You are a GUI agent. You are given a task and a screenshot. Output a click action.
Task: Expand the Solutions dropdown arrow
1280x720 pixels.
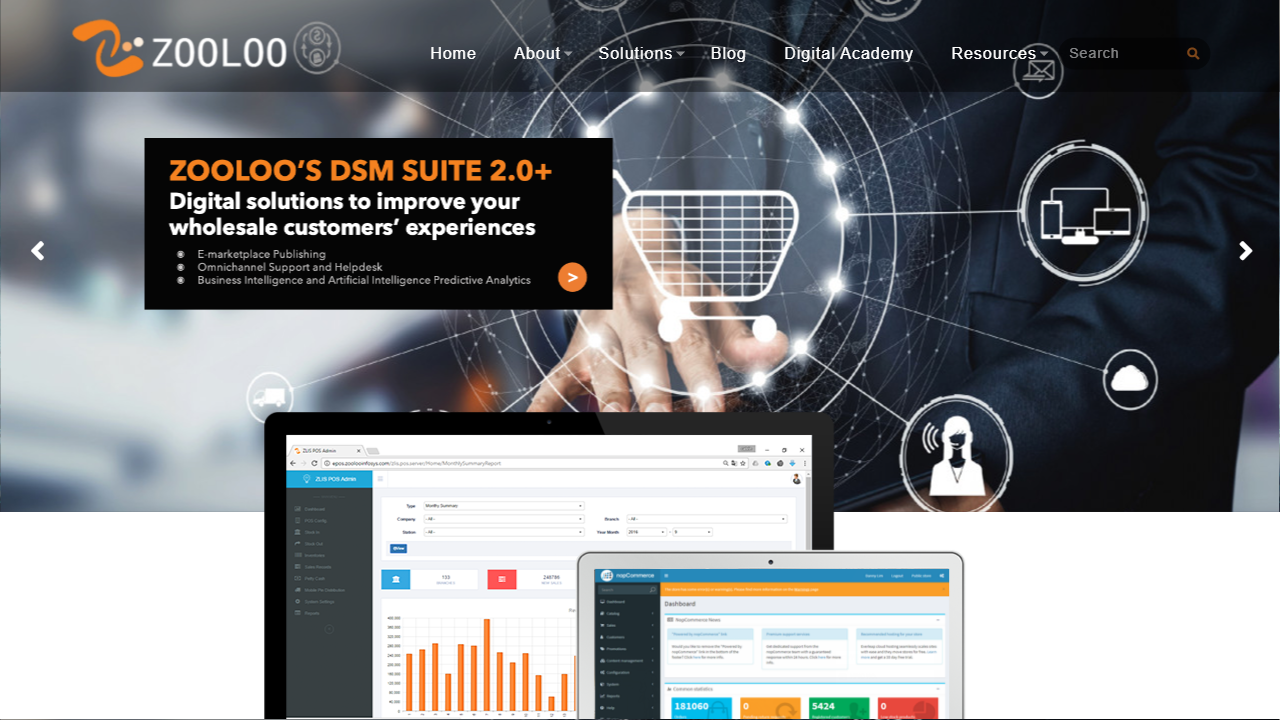[x=680, y=54]
